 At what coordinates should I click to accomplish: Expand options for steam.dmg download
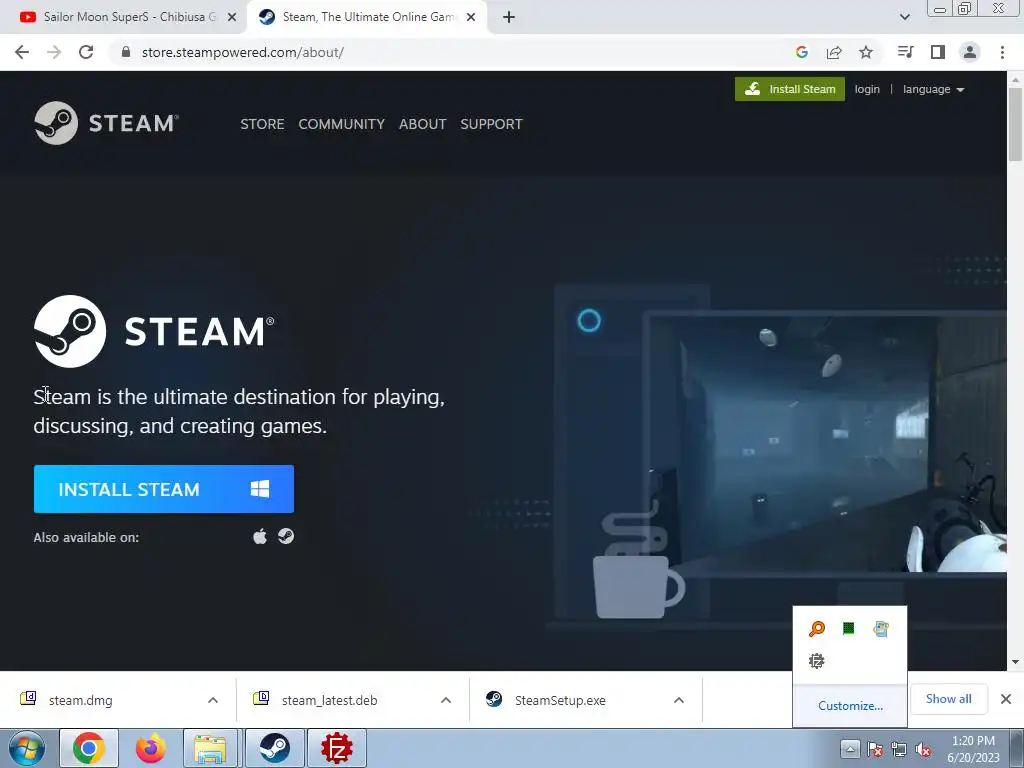[213, 700]
